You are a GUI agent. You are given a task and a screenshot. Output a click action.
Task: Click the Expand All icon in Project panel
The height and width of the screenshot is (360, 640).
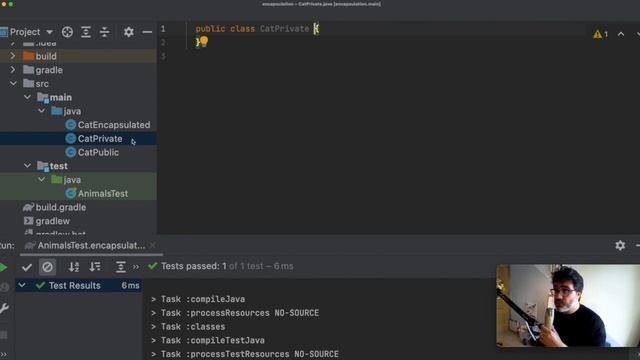click(x=86, y=32)
